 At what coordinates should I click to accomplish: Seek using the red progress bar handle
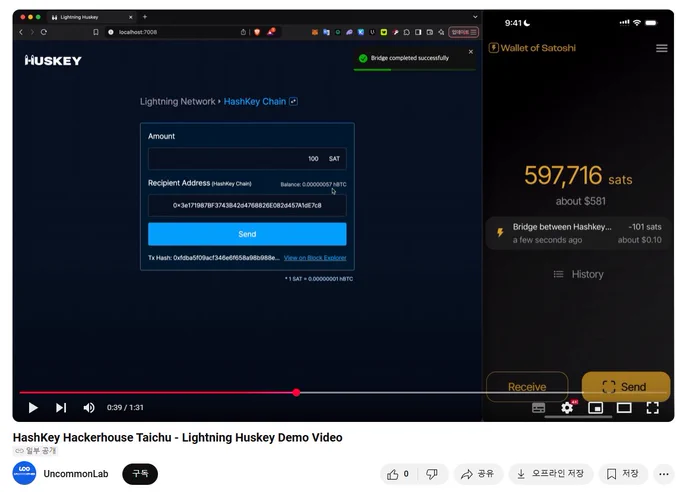(x=296, y=393)
